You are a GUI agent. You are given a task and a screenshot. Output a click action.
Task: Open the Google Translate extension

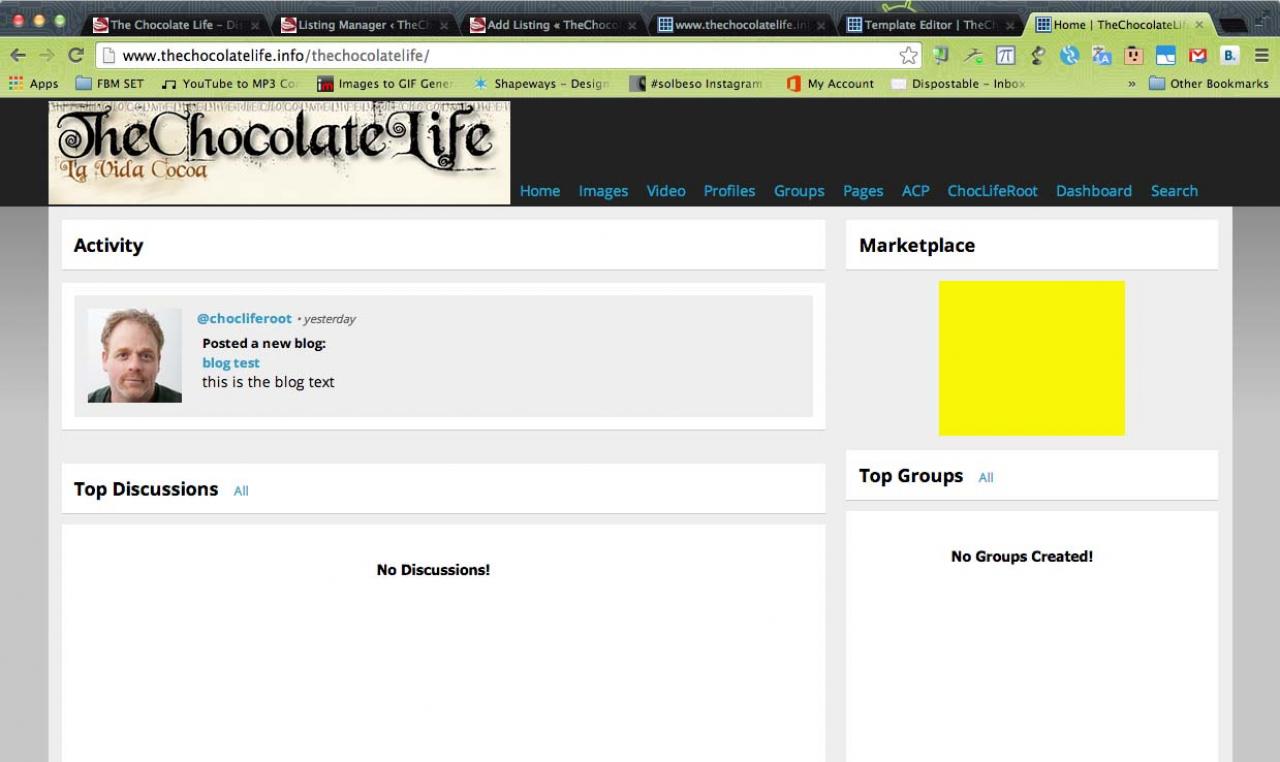click(1102, 56)
